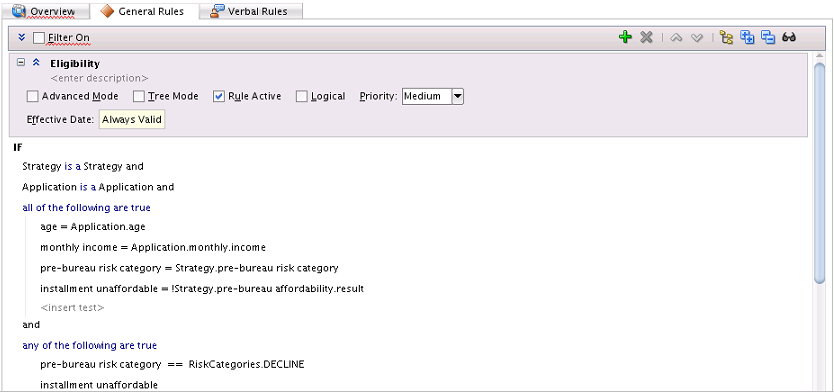834x392 pixels.
Task: Click the RiskCategories.DECLINE condition
Action: click(x=172, y=364)
